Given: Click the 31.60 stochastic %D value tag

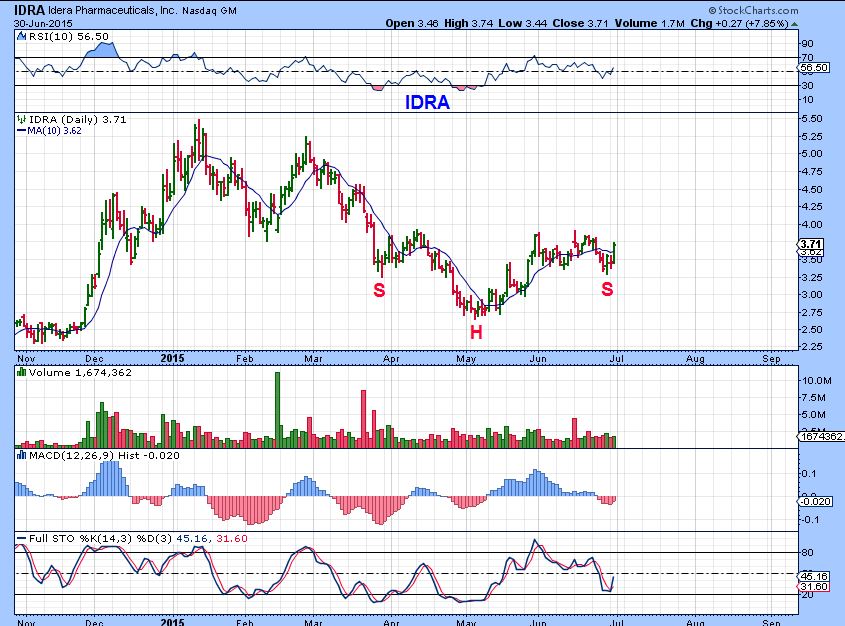Looking at the screenshot, I should pos(814,586).
